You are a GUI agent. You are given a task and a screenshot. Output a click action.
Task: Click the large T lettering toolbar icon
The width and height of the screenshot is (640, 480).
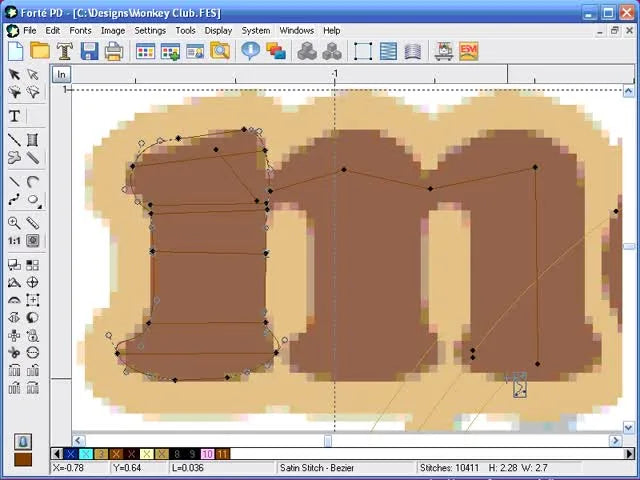coord(64,51)
